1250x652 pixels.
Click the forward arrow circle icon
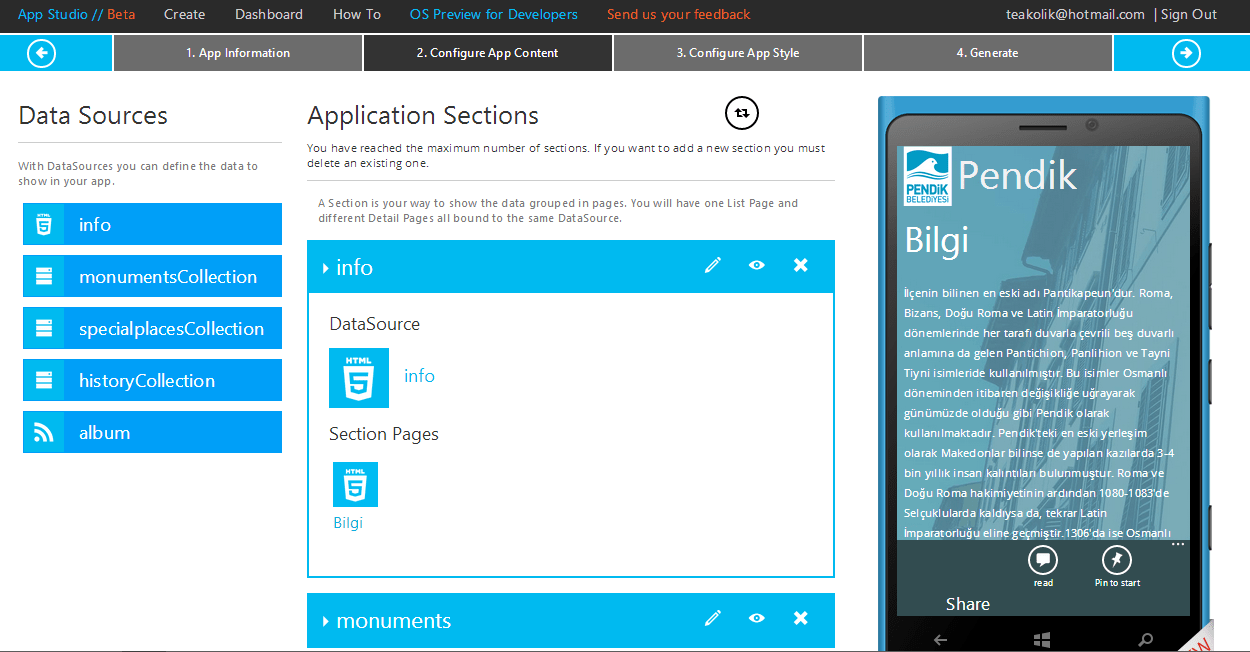(1186, 53)
